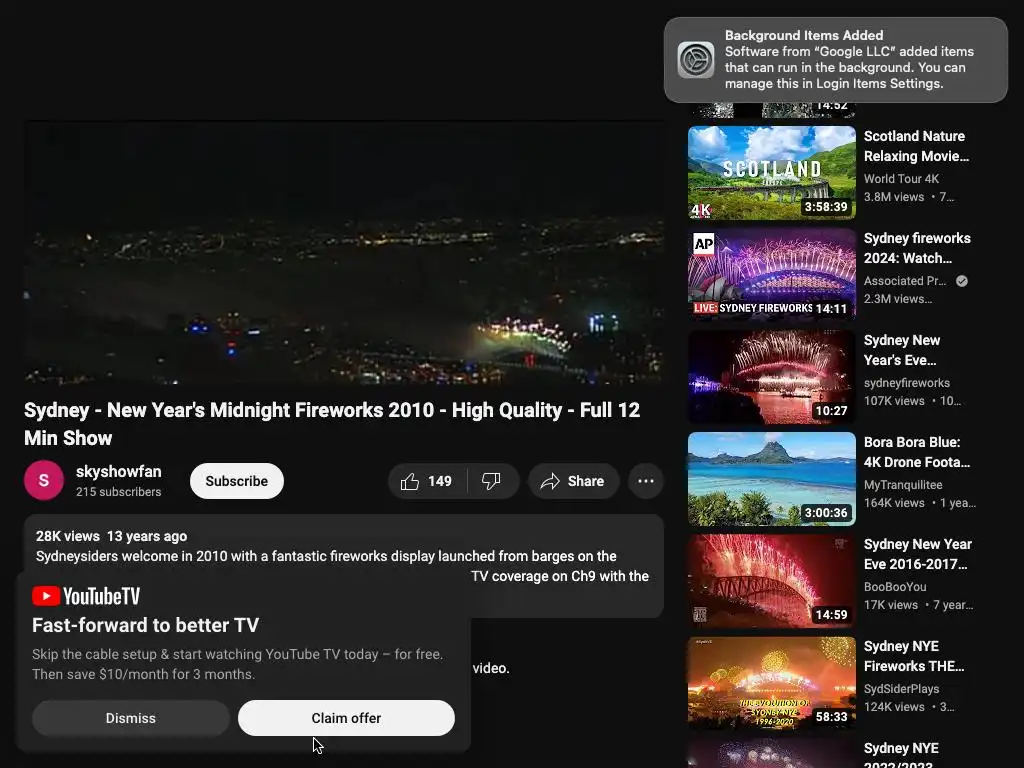Click the 215 subscribers text

pyautogui.click(x=118, y=492)
